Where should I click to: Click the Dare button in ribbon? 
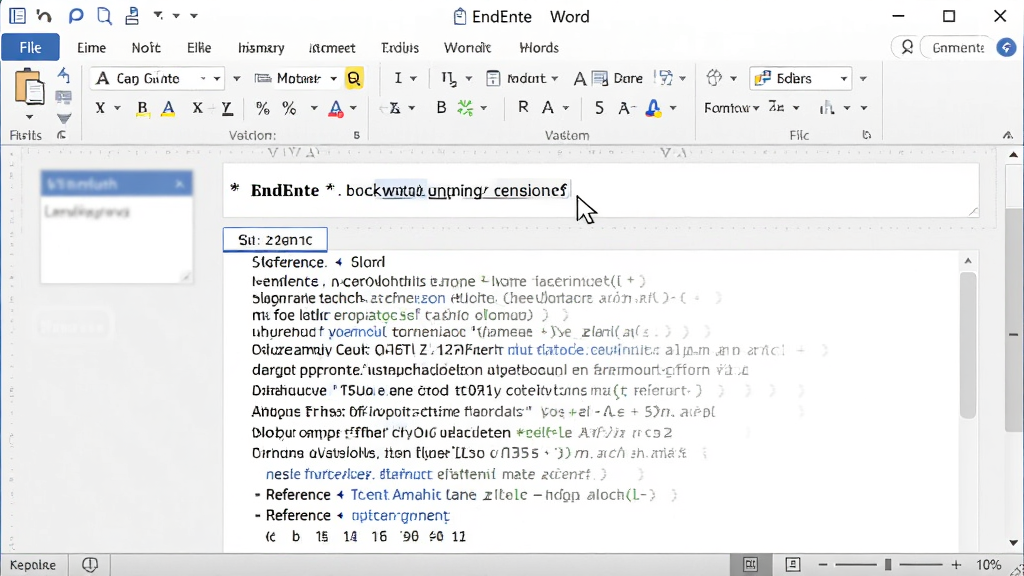[x=628, y=78]
